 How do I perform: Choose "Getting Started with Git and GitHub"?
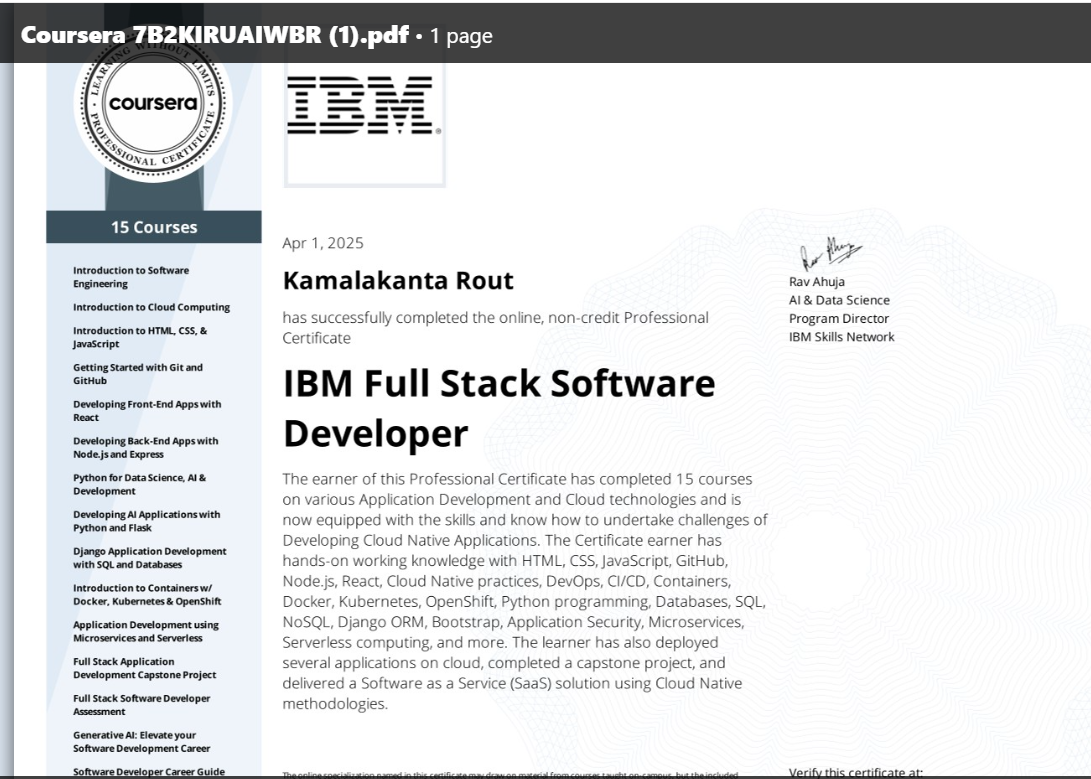137,374
